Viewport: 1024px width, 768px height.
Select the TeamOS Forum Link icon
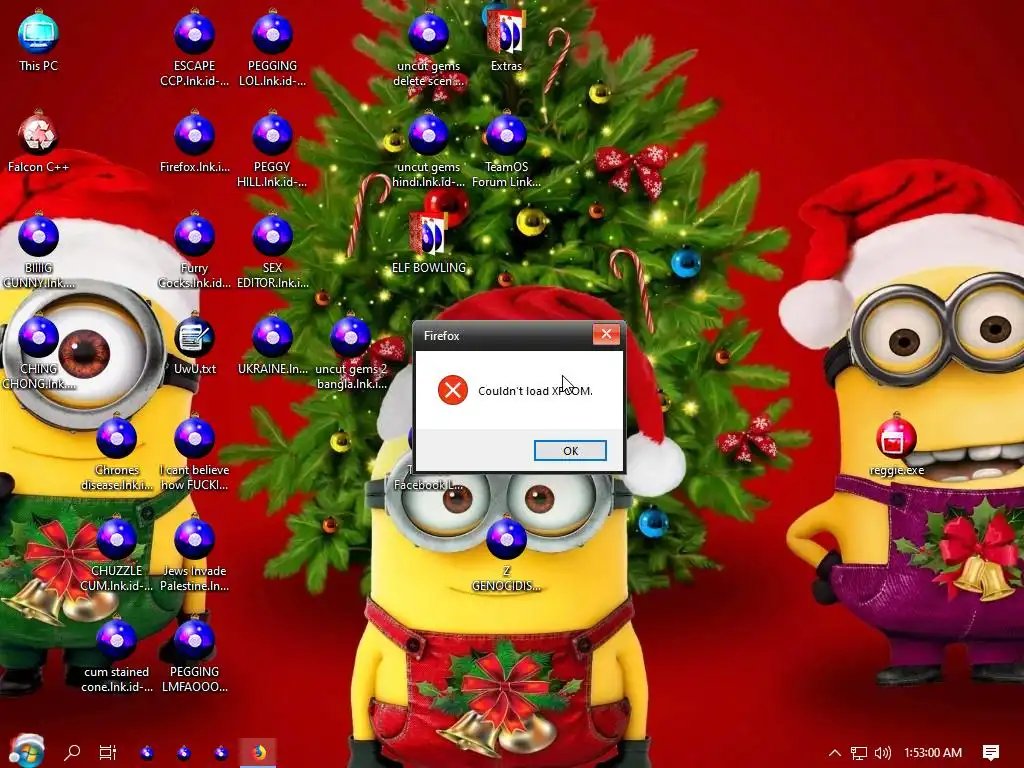tap(506, 150)
